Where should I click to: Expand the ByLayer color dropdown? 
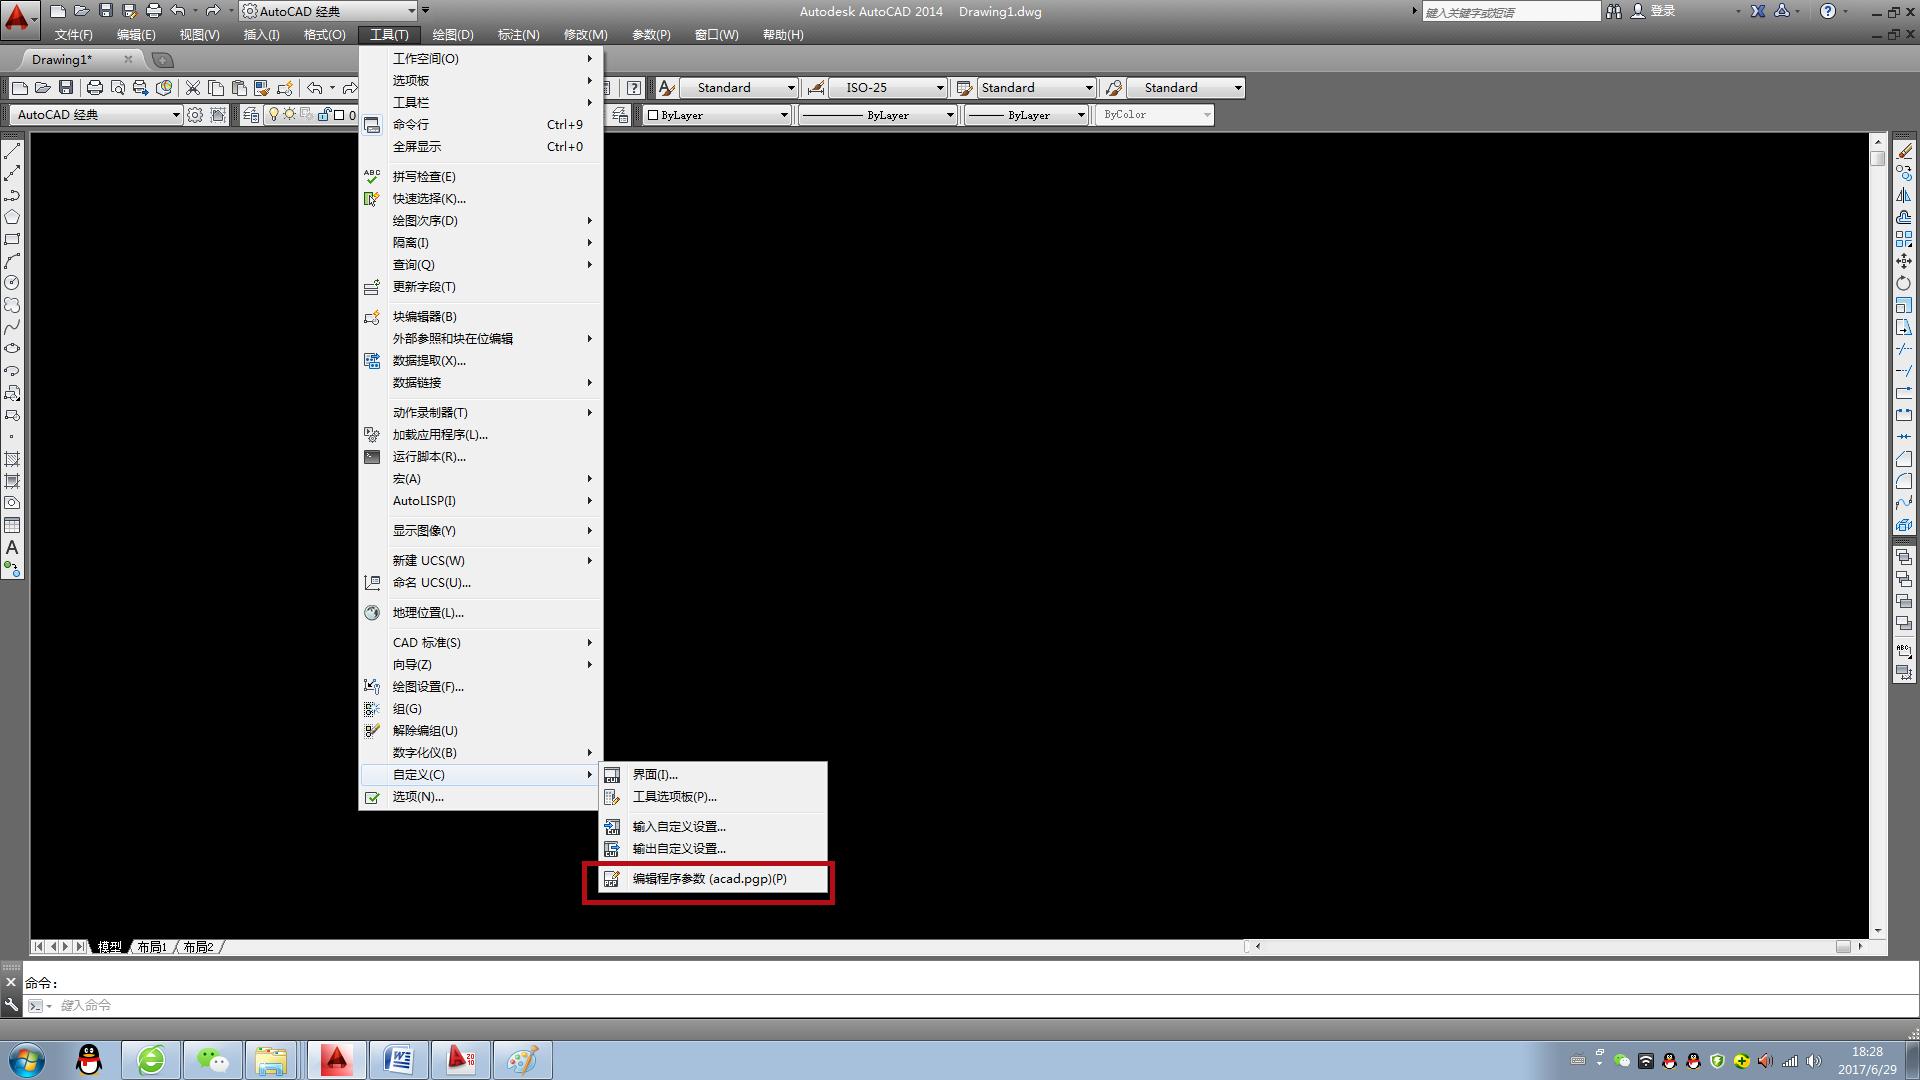(783, 115)
